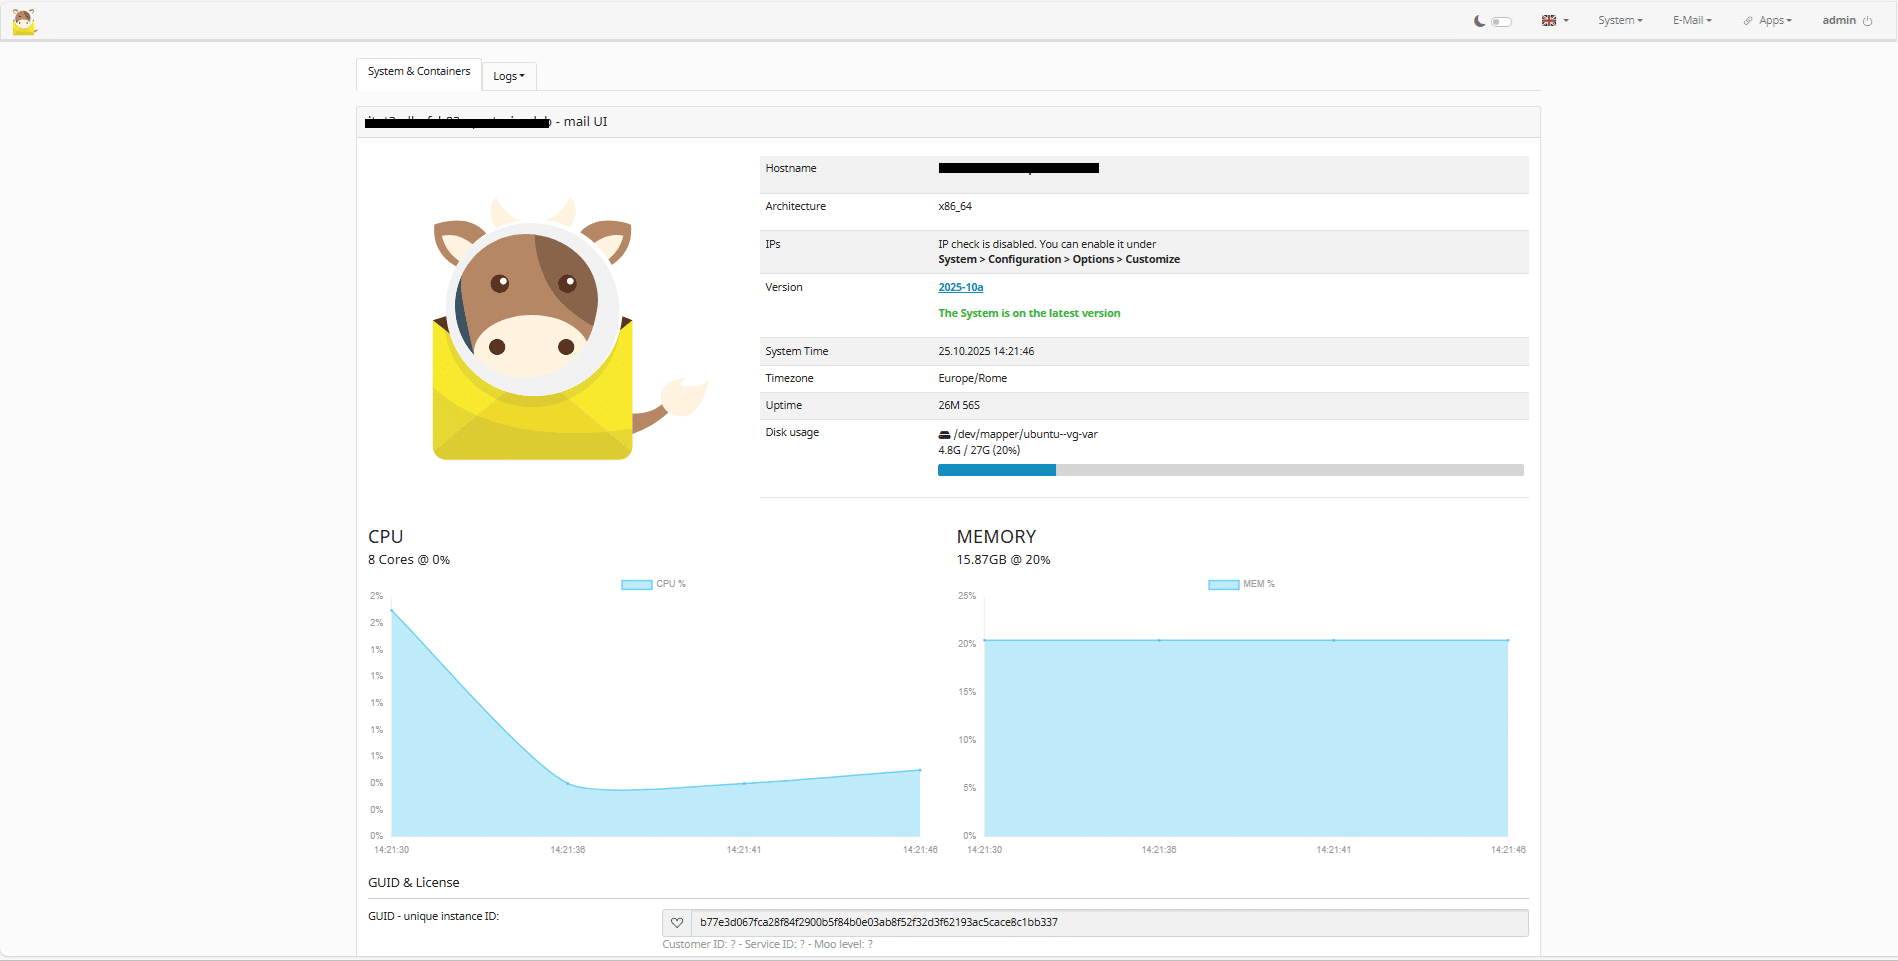
Task: Open the Logs tab dropdown
Action: click(508, 76)
